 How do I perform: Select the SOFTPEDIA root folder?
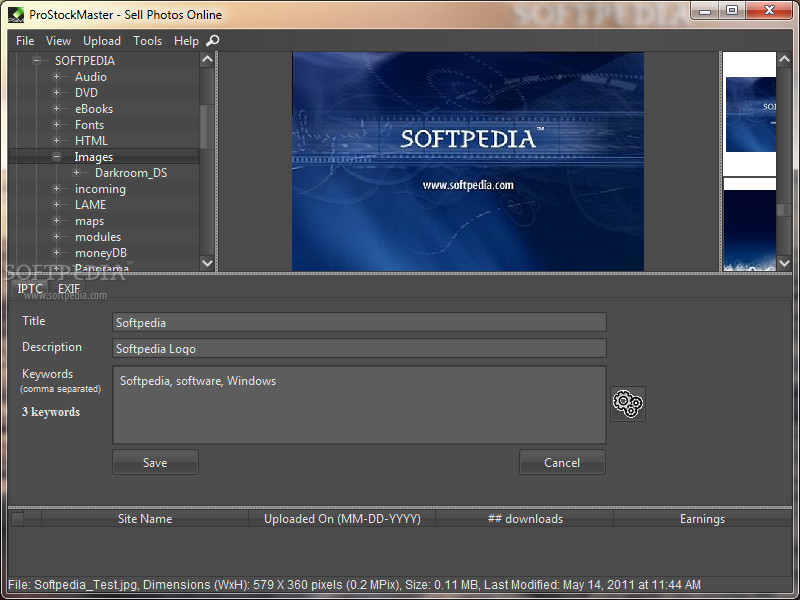click(85, 60)
